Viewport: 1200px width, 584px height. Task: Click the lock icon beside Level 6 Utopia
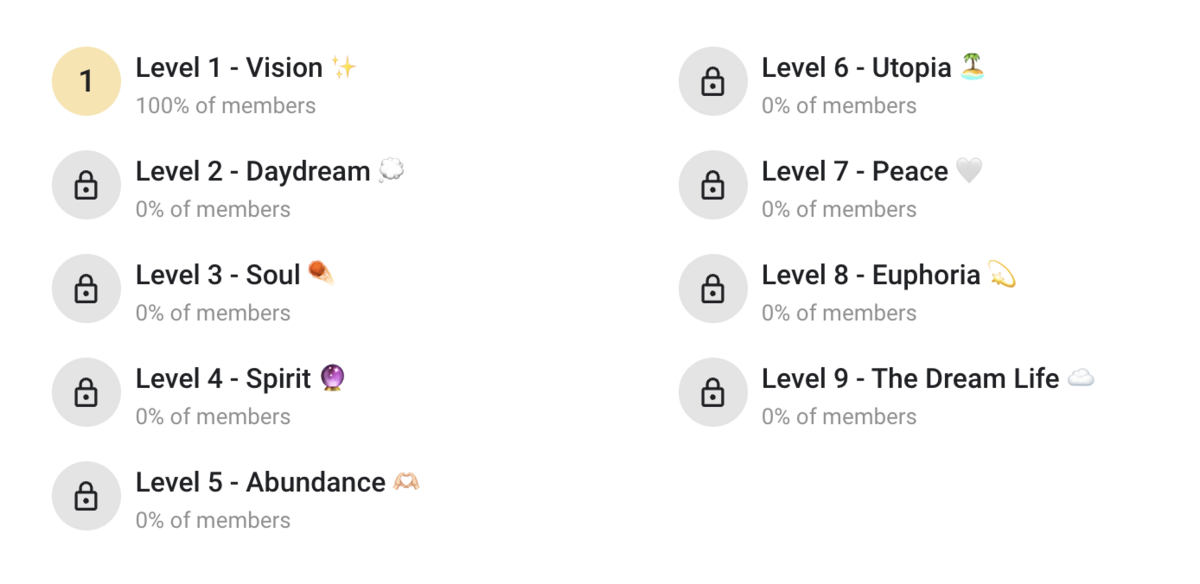tap(713, 81)
